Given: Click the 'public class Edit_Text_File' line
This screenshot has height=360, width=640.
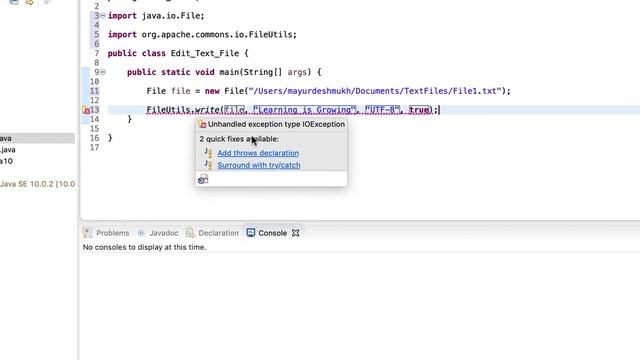Looking at the screenshot, I should pos(178,53).
